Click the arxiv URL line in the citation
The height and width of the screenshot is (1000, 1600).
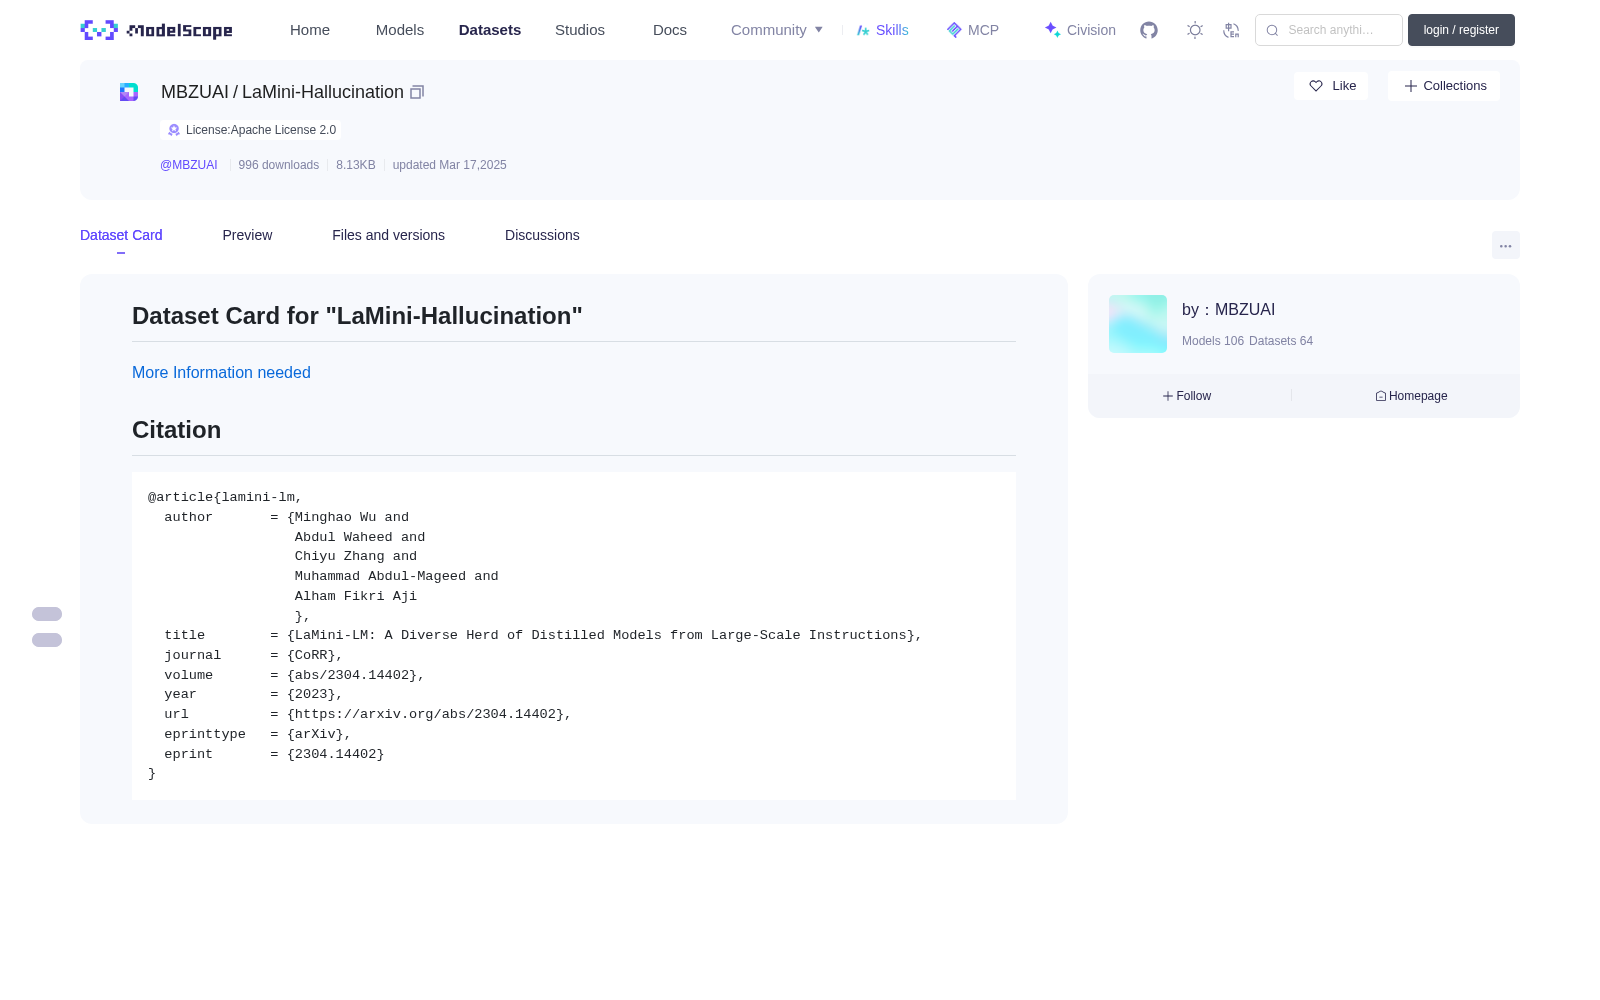[368, 714]
